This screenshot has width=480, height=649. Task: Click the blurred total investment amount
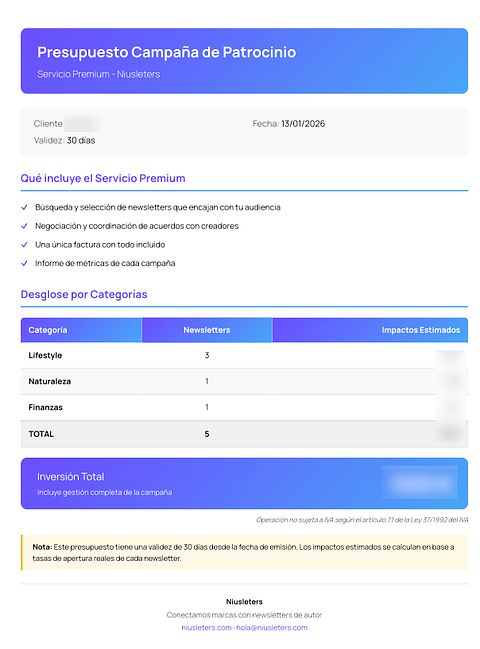pos(419,483)
